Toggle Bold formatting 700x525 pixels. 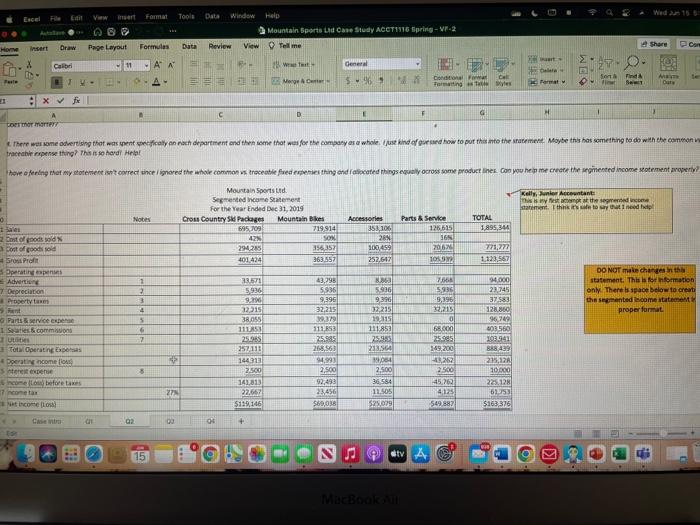click(x=57, y=82)
